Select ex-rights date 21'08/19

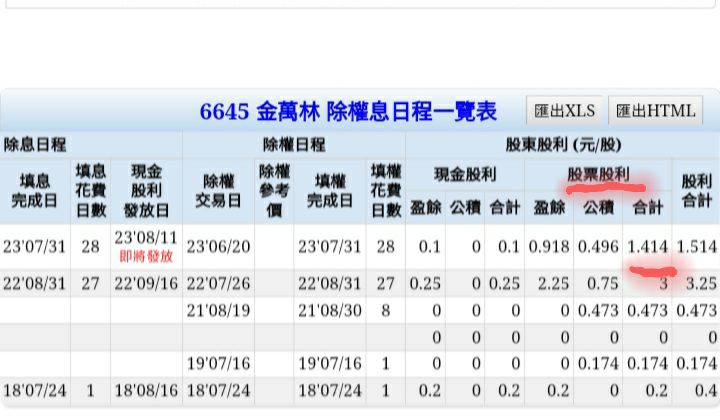pyautogui.click(x=219, y=311)
